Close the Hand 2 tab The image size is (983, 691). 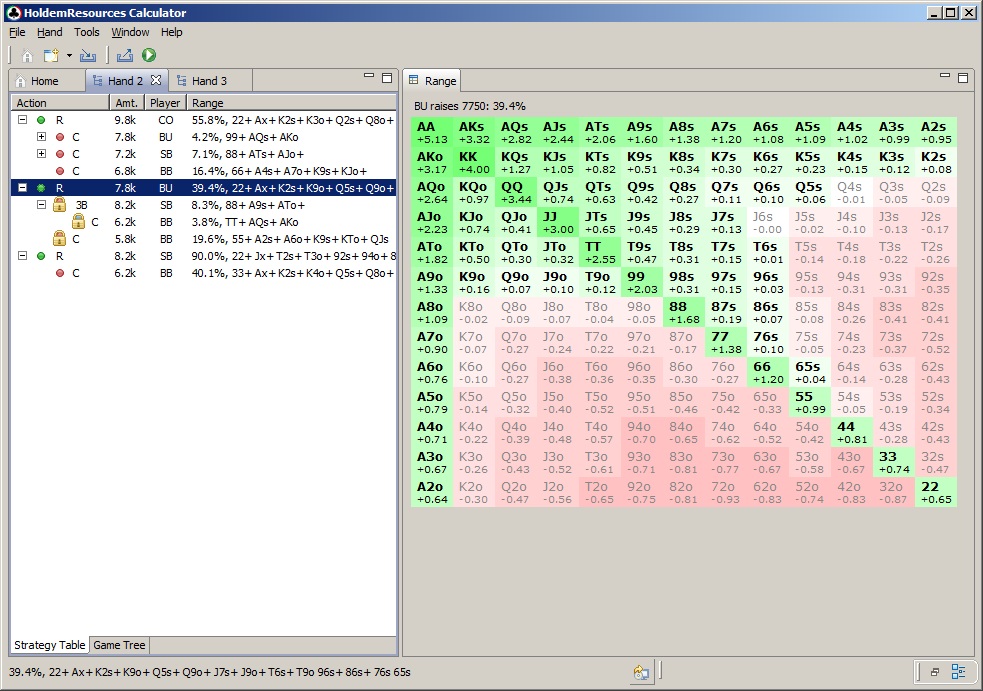coord(156,80)
